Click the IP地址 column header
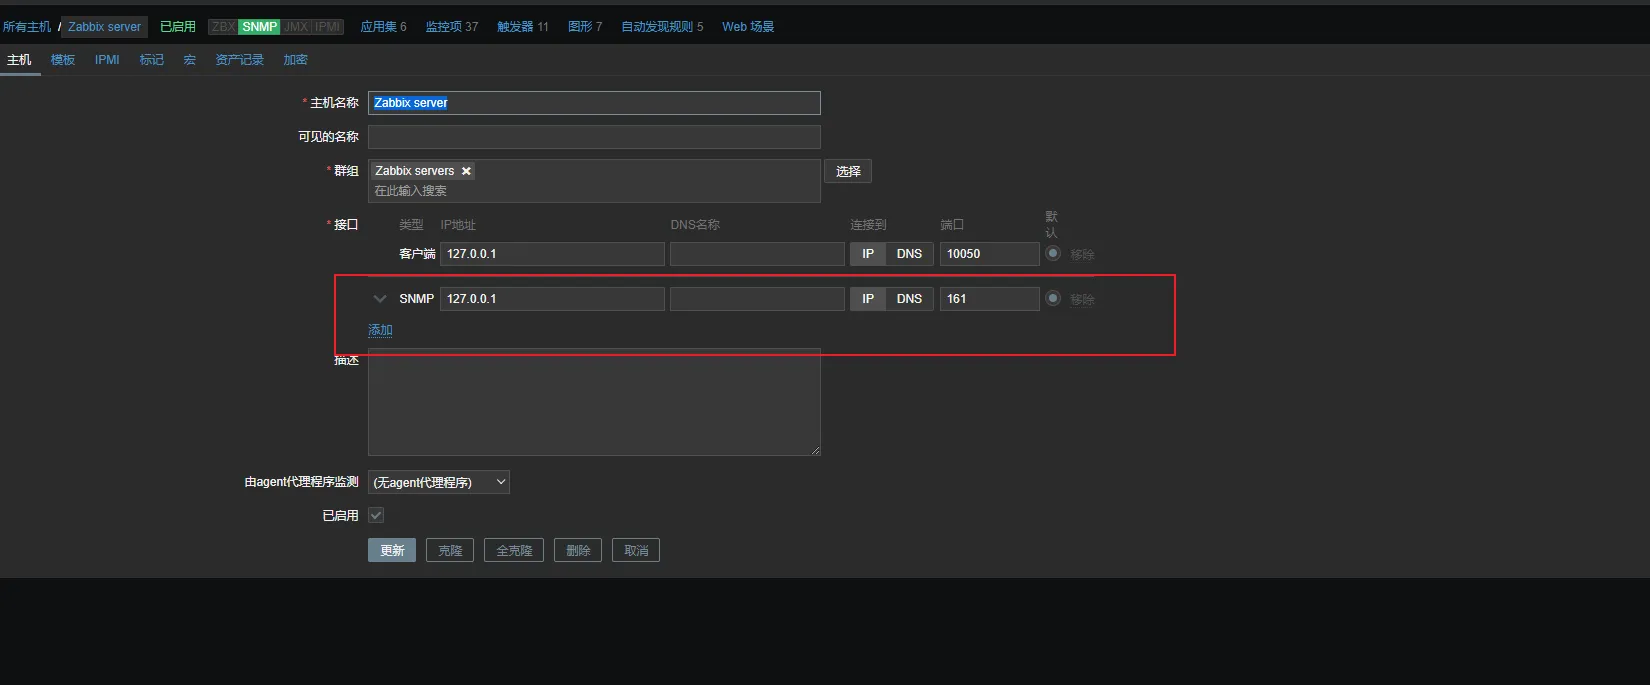 pos(458,225)
